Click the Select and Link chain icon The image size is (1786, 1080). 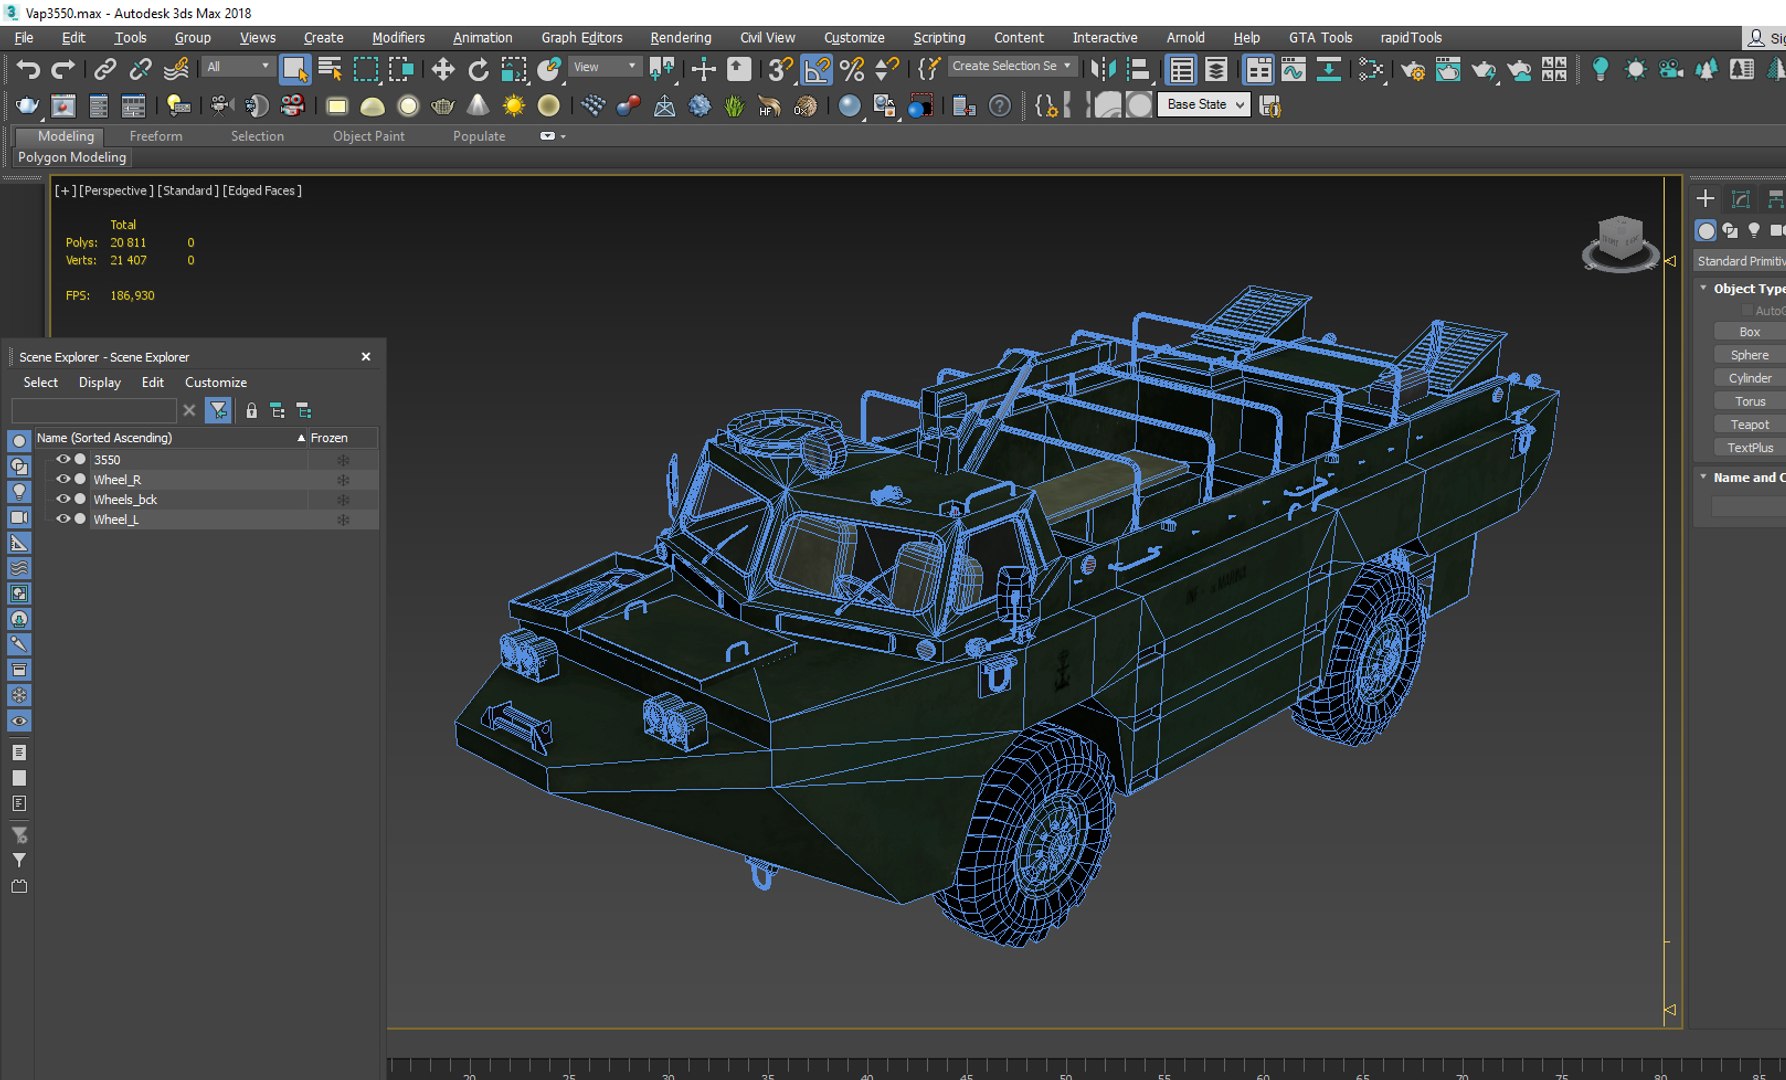pos(104,69)
